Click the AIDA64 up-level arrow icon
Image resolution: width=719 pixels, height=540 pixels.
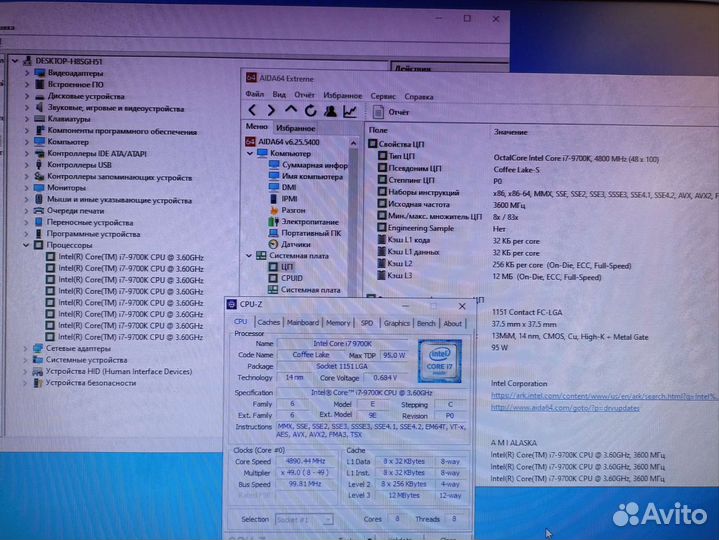(291, 110)
